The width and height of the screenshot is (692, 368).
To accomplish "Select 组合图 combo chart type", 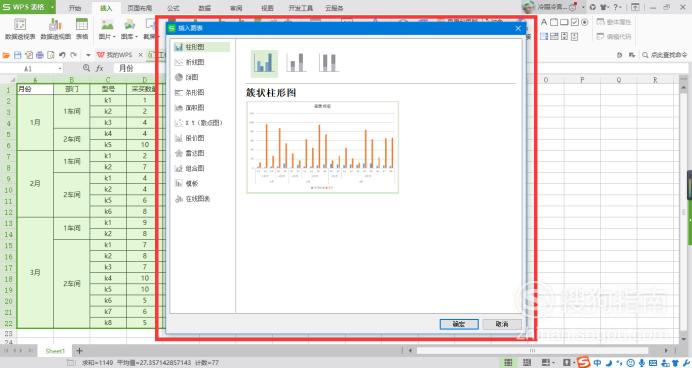I will pyautogui.click(x=190, y=169).
